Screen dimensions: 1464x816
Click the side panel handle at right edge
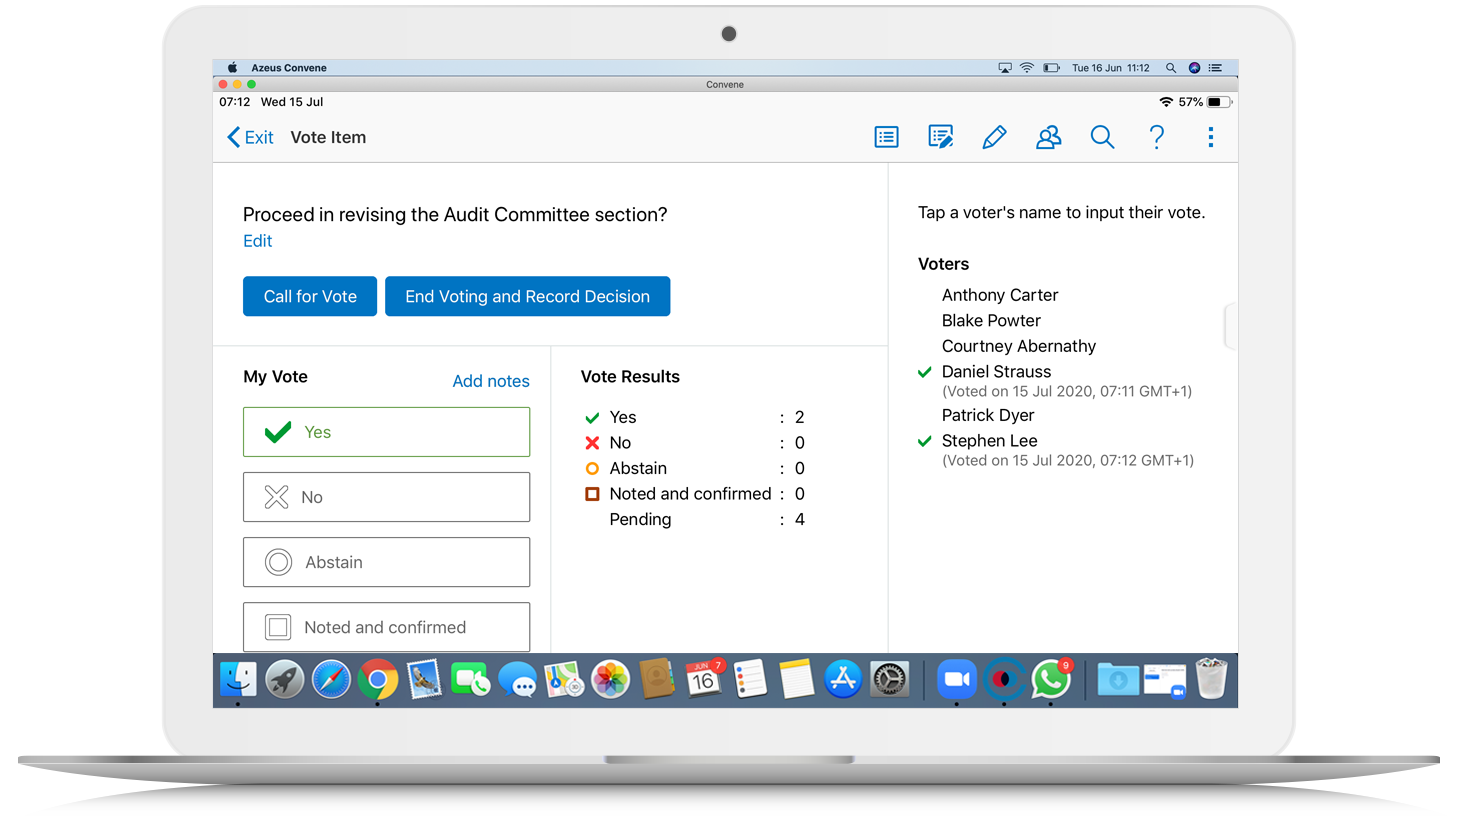(1231, 326)
